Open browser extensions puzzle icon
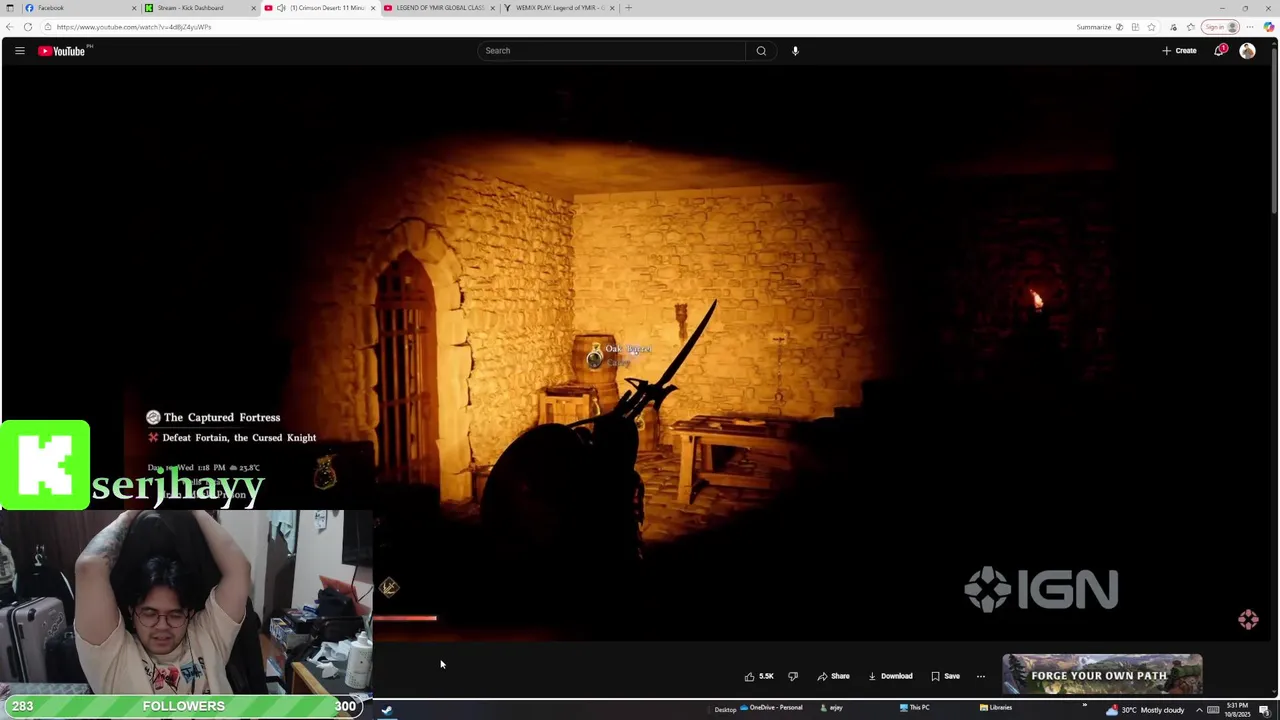 point(1173,27)
